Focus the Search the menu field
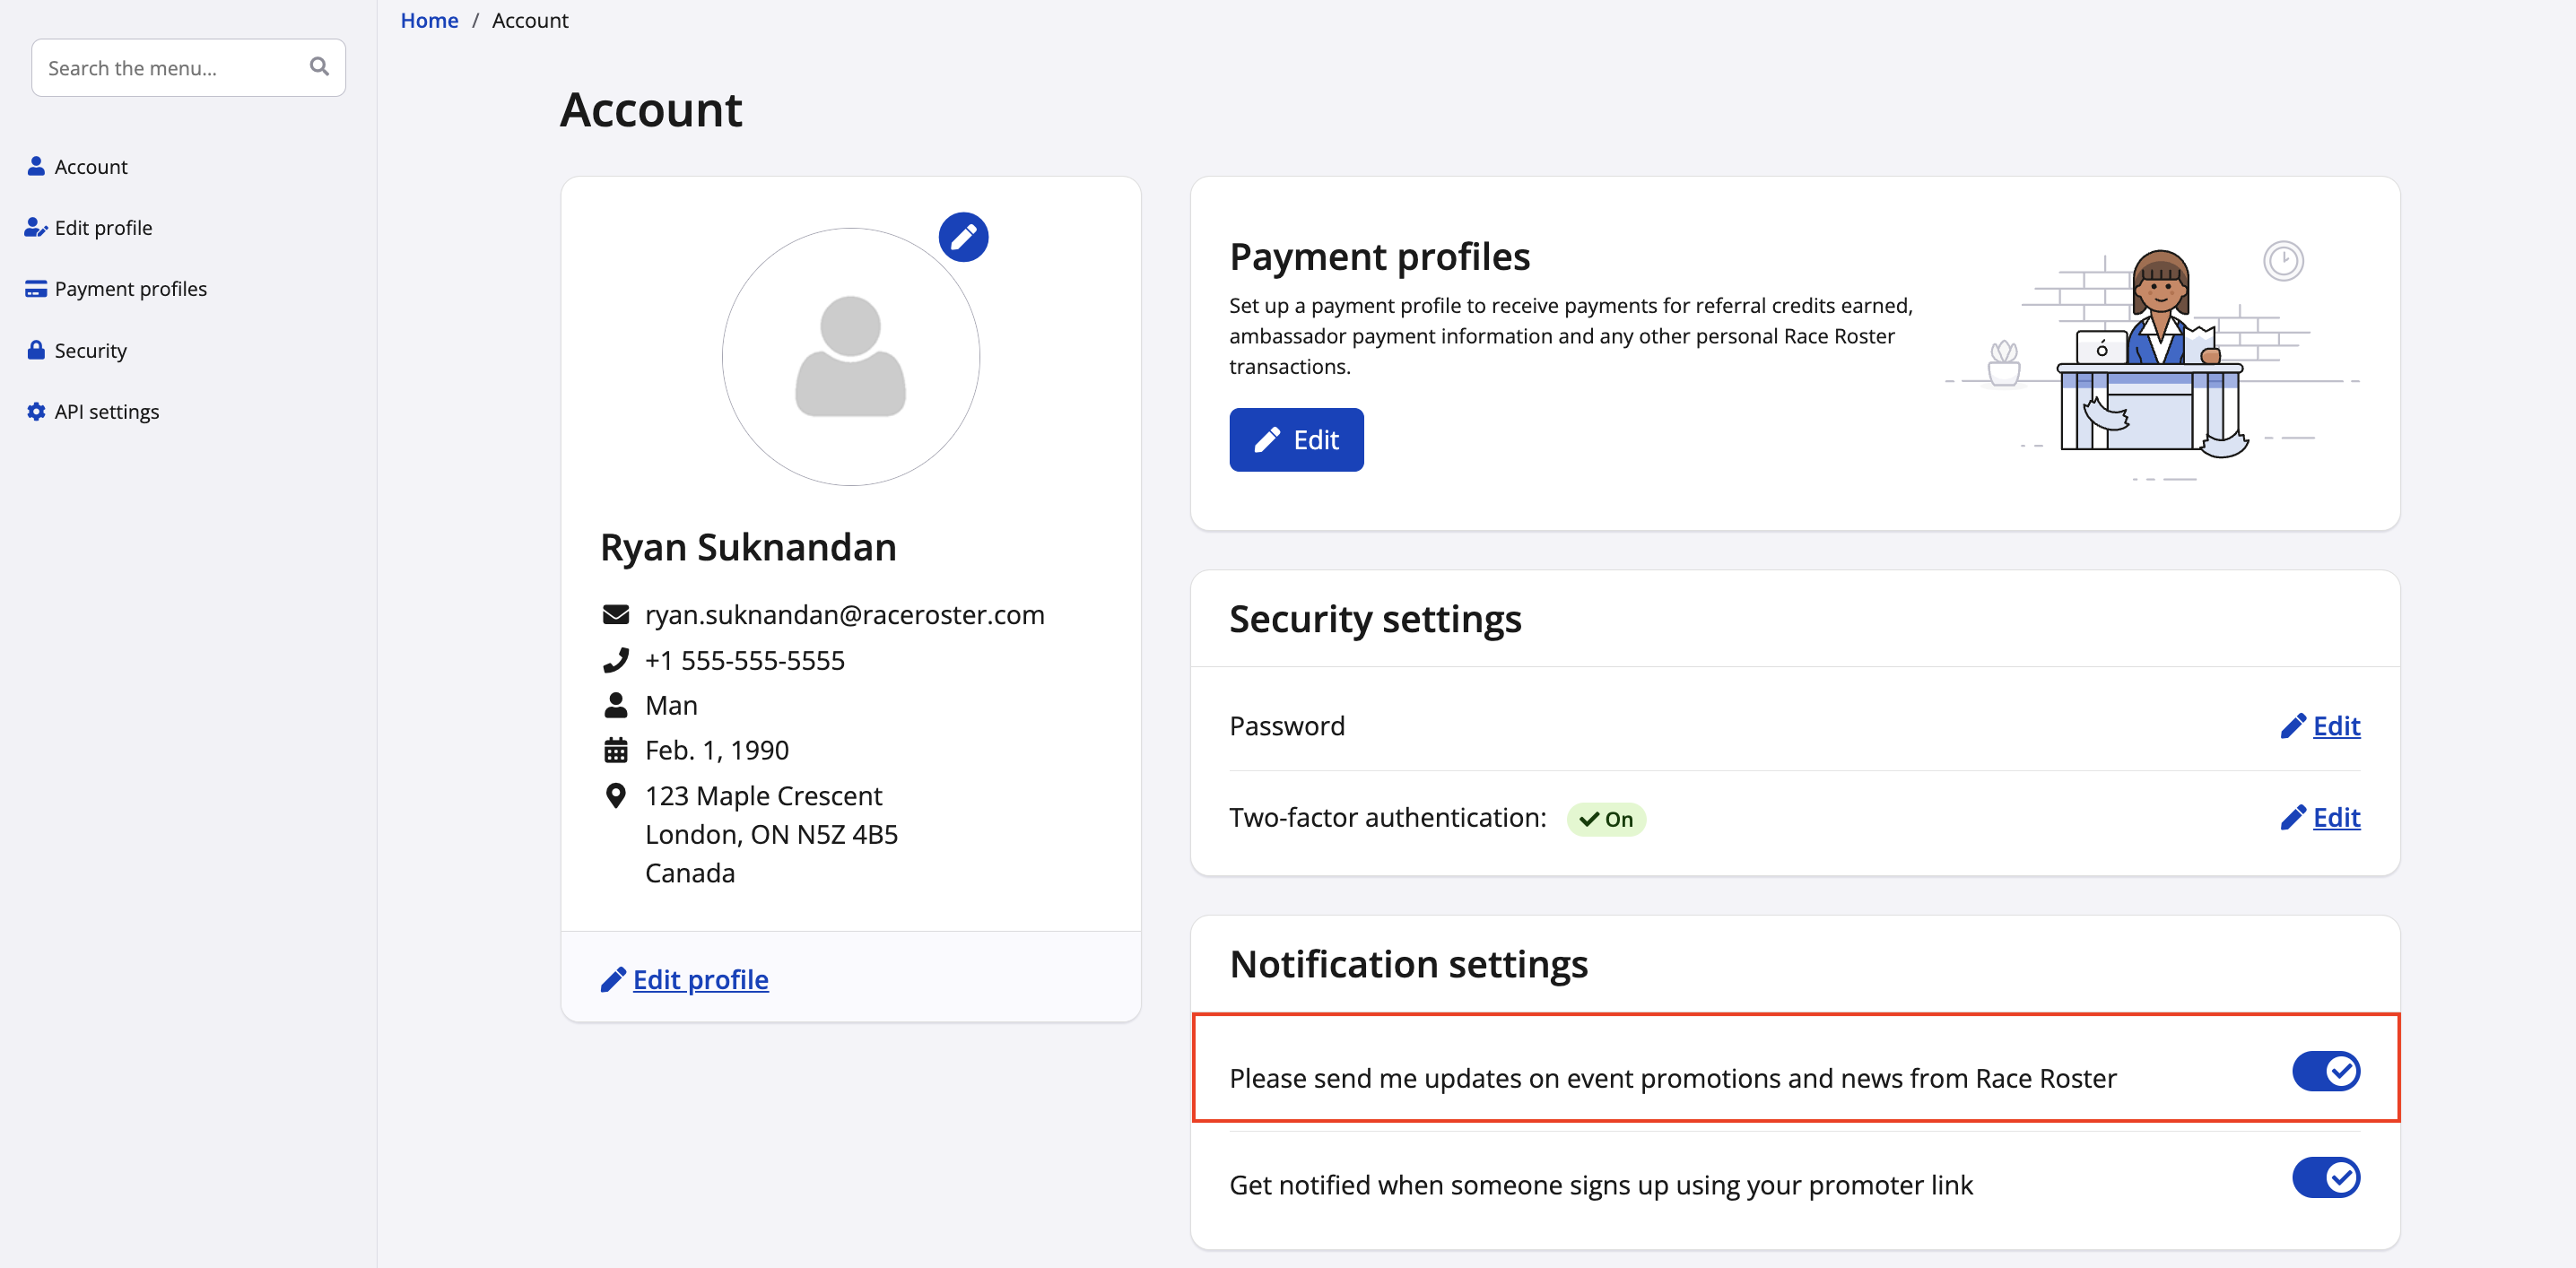This screenshot has height=1268, width=2576. tap(170, 68)
